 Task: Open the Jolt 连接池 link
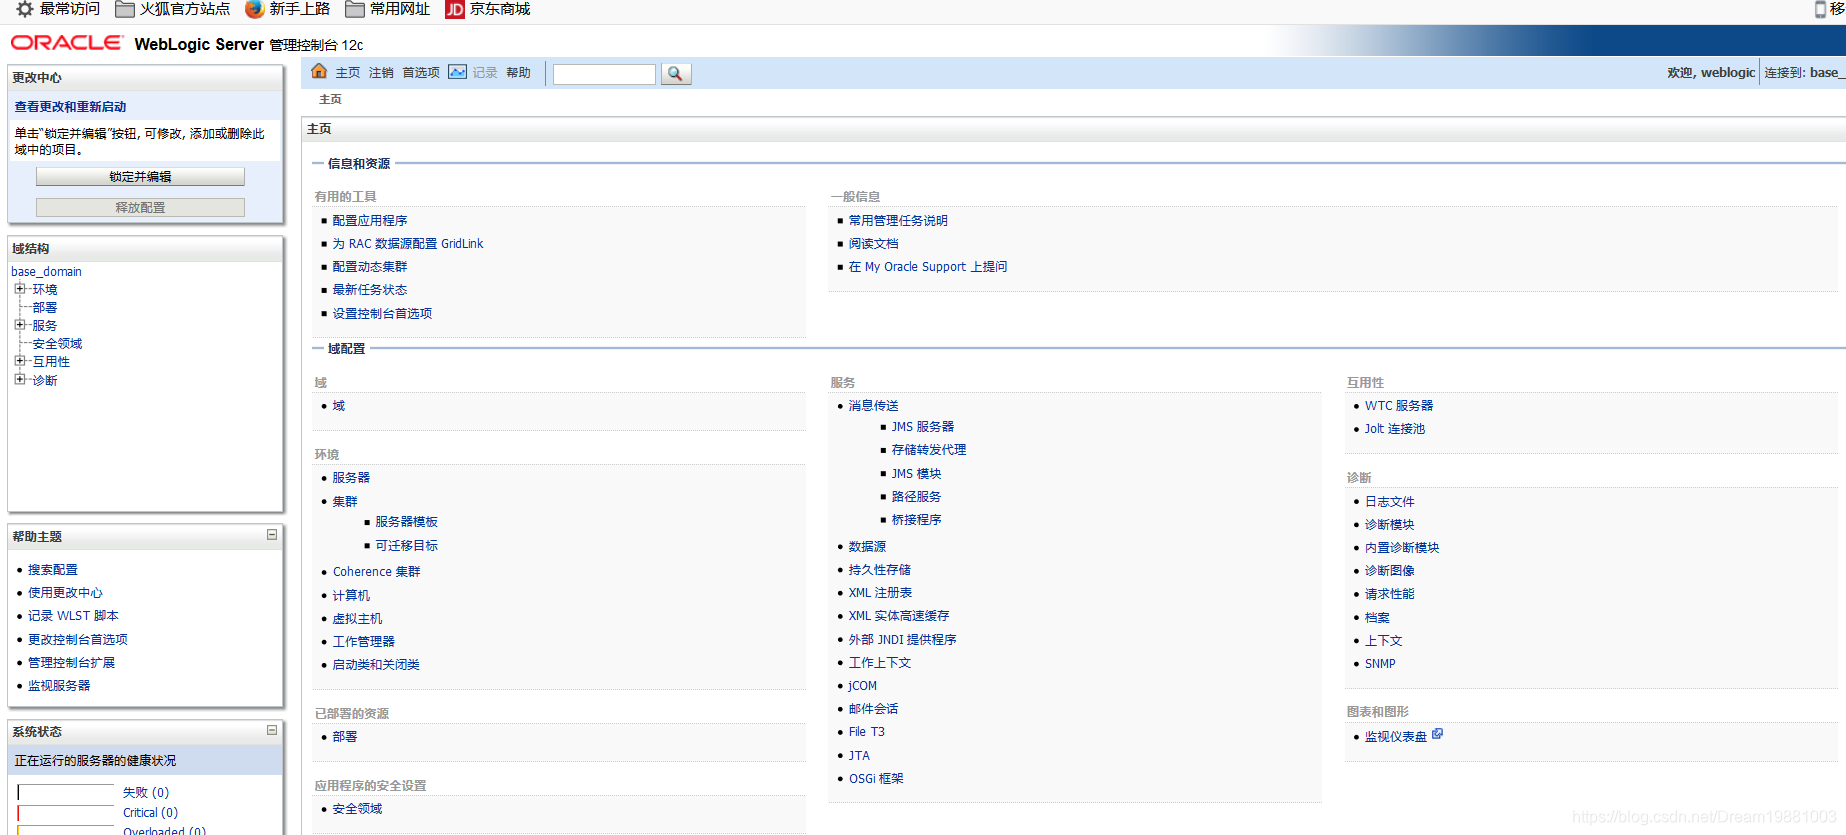point(1395,428)
